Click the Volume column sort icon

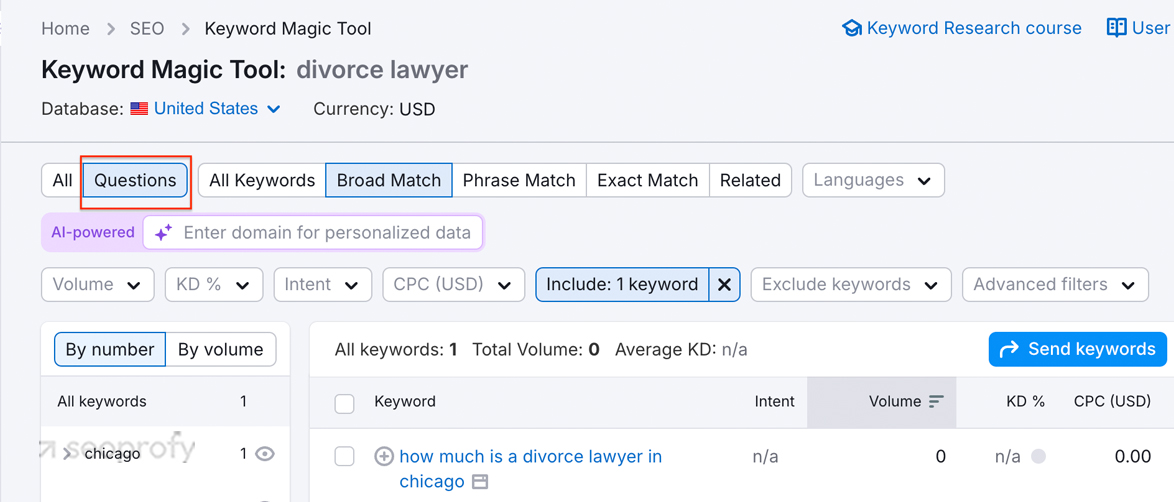(936, 402)
